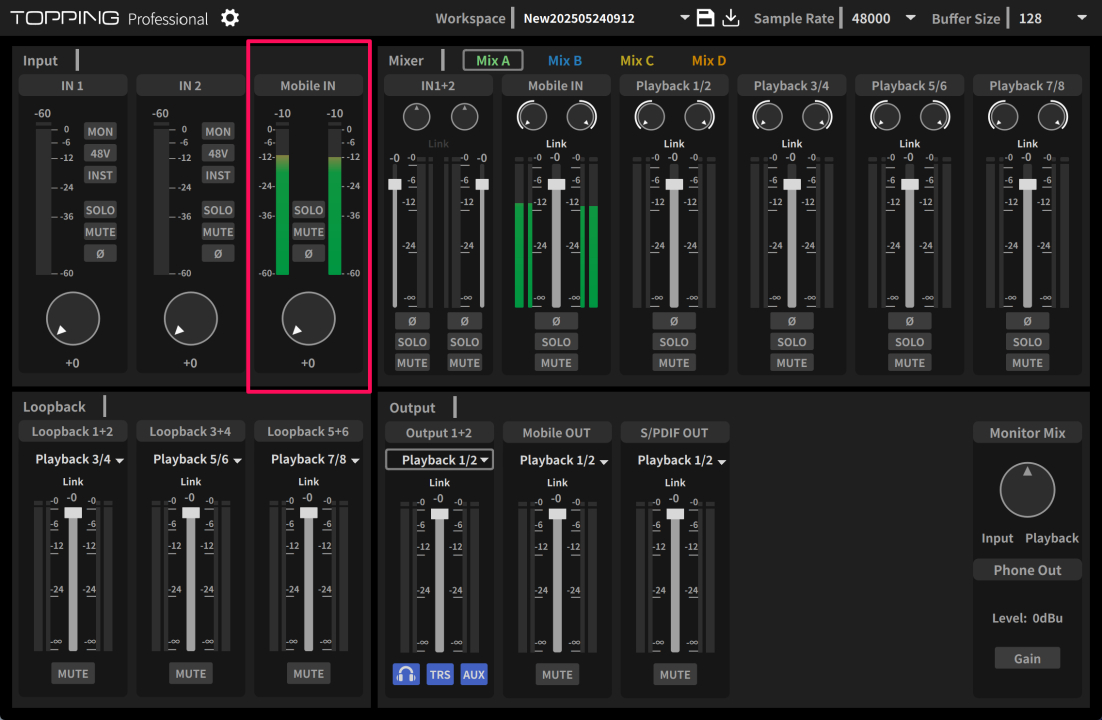Viewport: 1102px width, 720px height.
Task: Click Output 1+2 fader handle
Action: [x=439, y=513]
